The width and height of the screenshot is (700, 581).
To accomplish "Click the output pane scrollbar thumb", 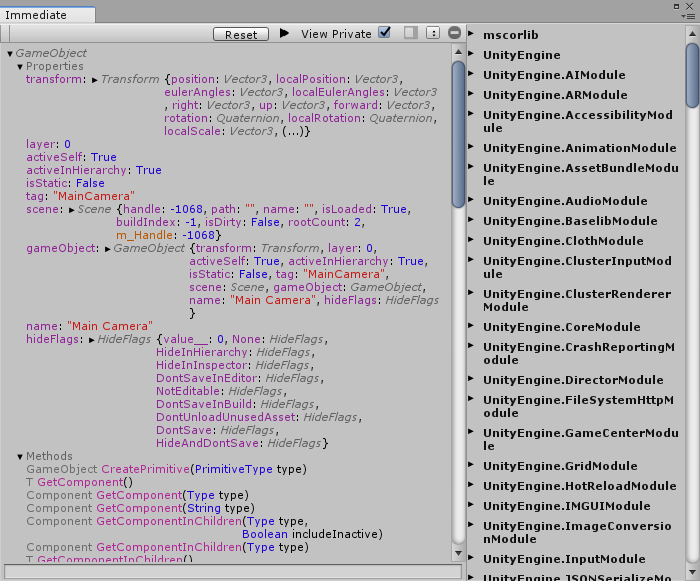I will (458, 134).
